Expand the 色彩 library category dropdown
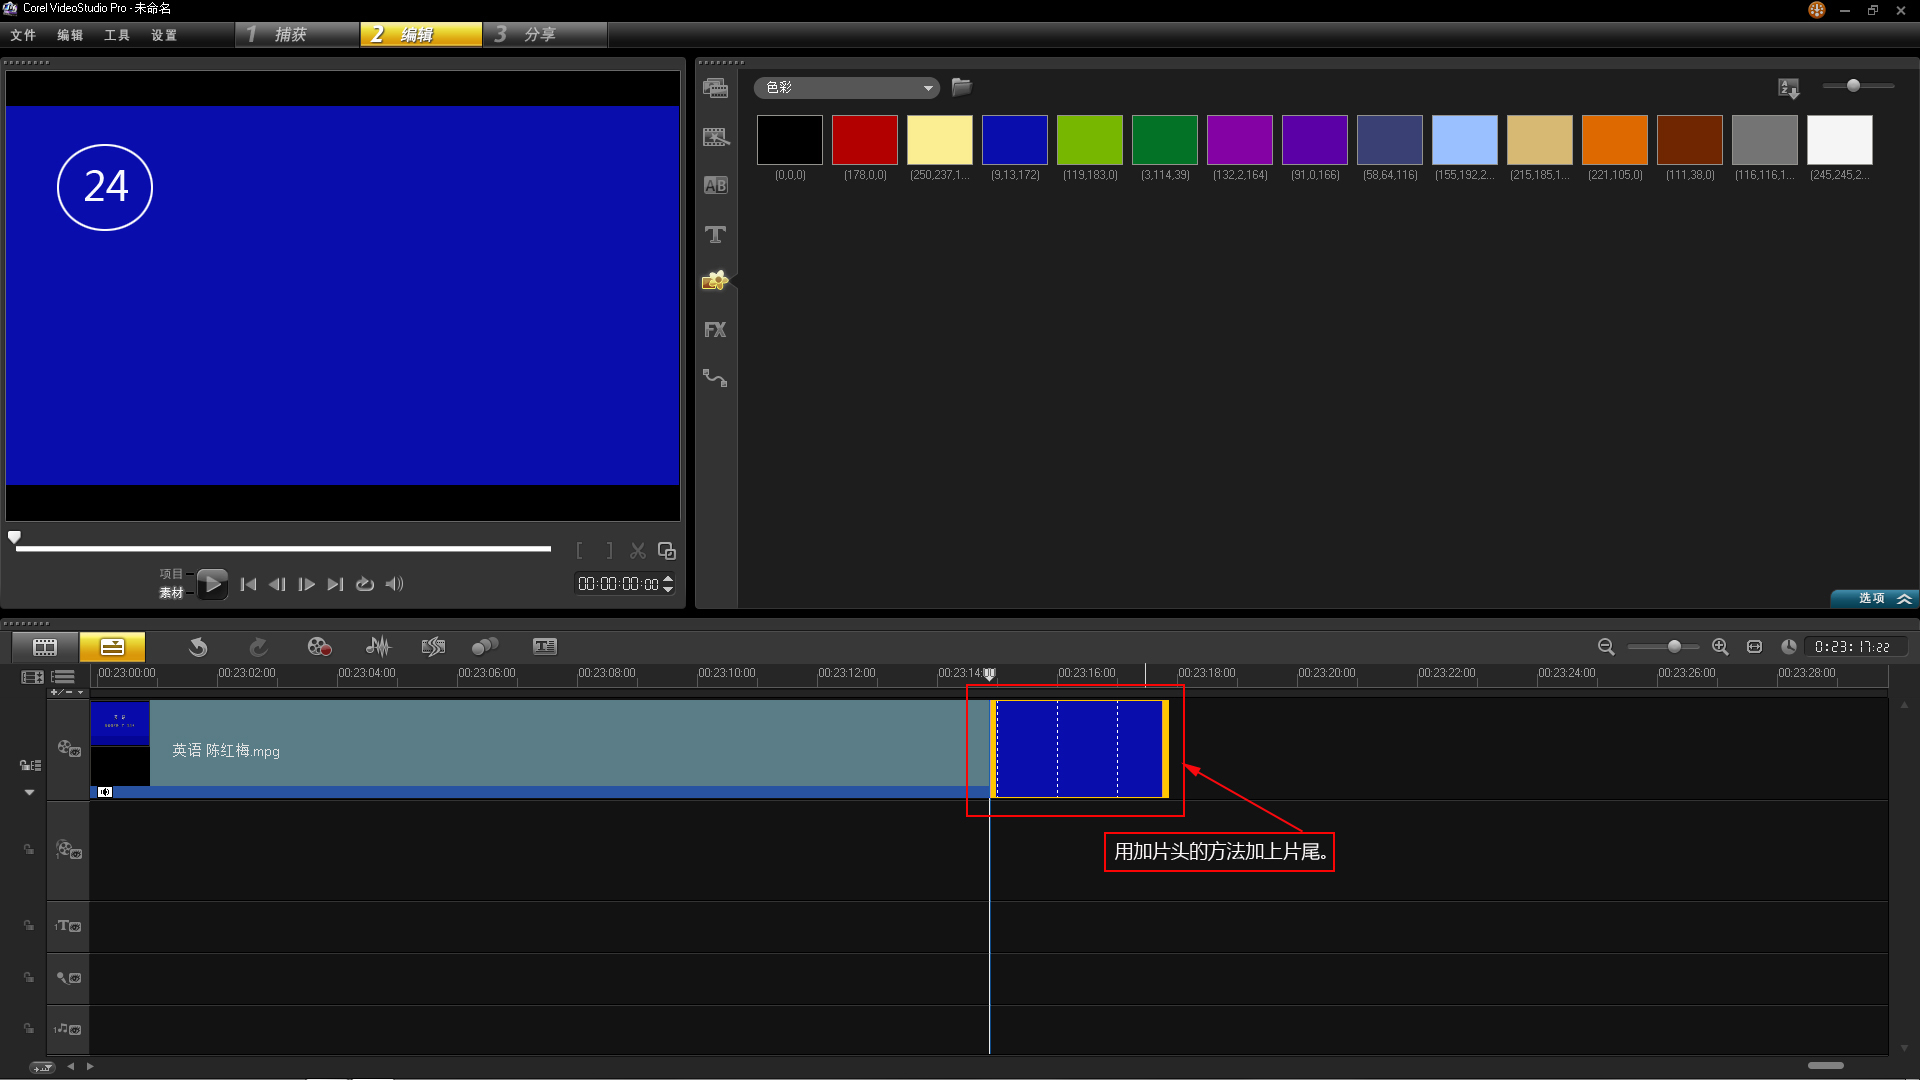Image resolution: width=1920 pixels, height=1080 pixels. [x=928, y=88]
